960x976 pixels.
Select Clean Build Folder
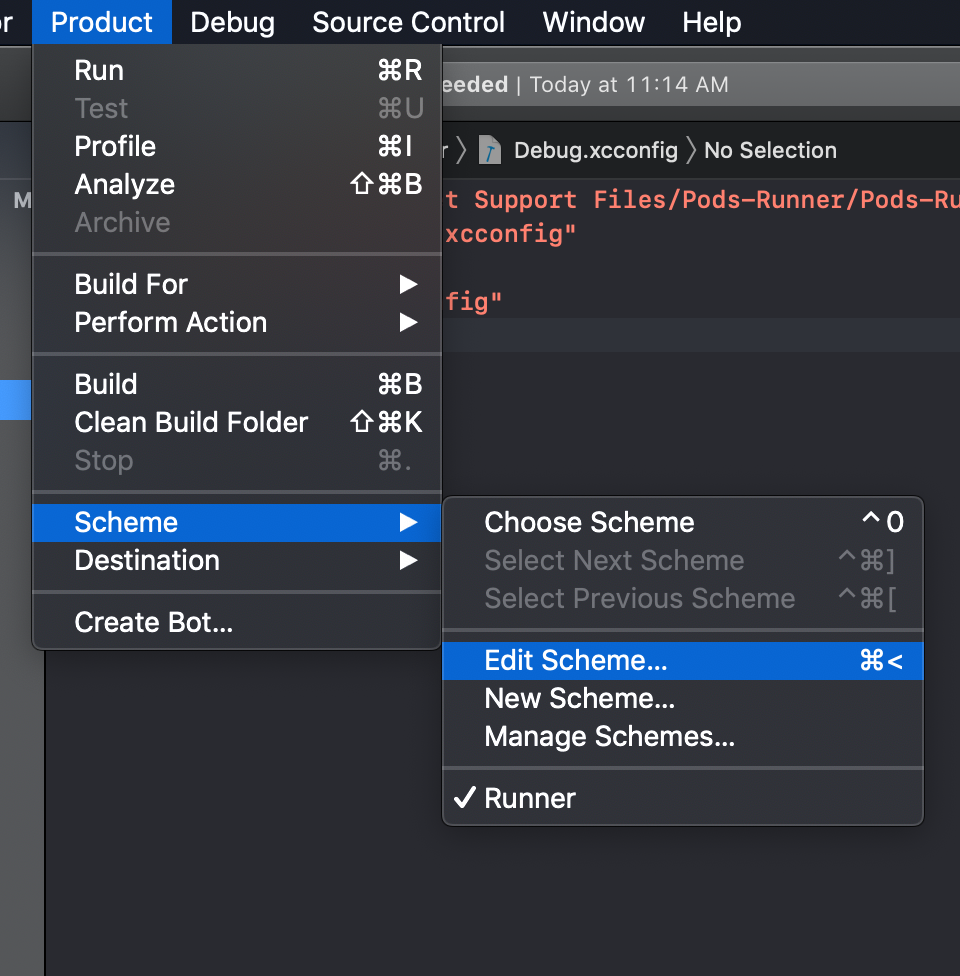tap(237, 422)
